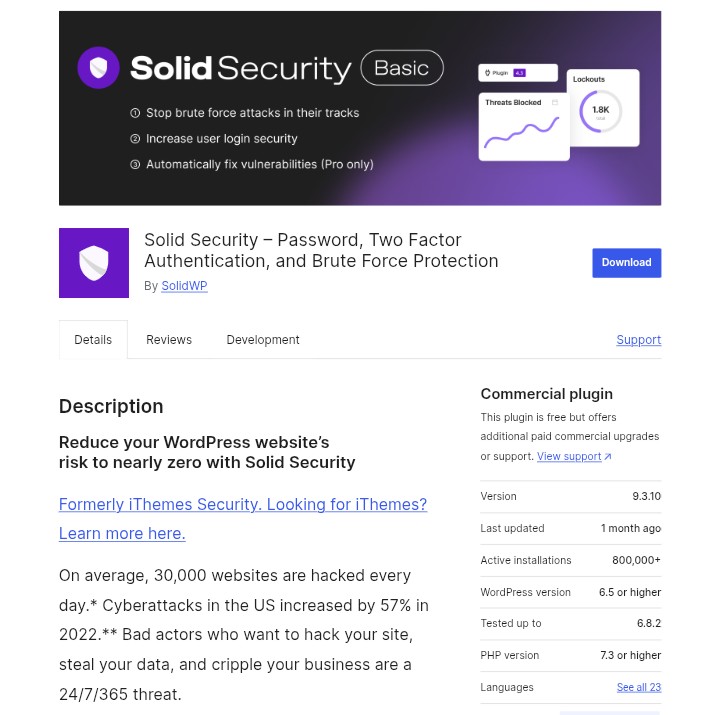Click the purple Solid Security plugin icon
Image resolution: width=720 pixels, height=715 pixels.
tap(94, 263)
